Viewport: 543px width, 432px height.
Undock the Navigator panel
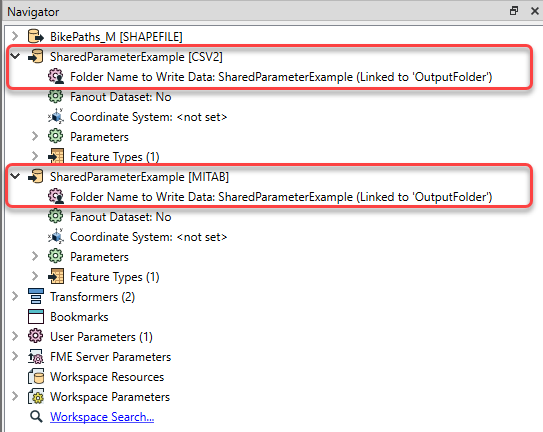coord(514,11)
